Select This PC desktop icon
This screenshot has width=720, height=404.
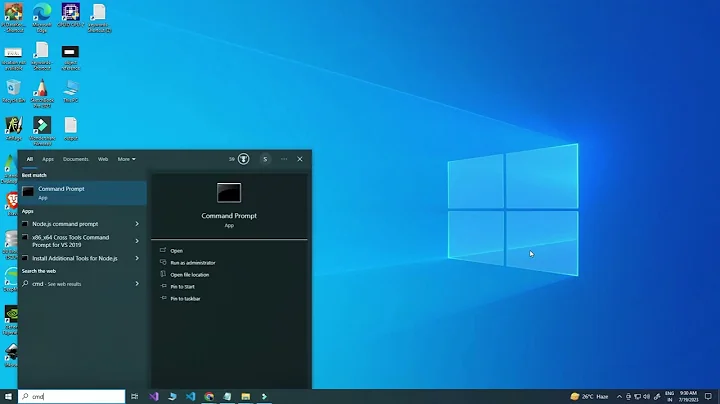(71, 91)
